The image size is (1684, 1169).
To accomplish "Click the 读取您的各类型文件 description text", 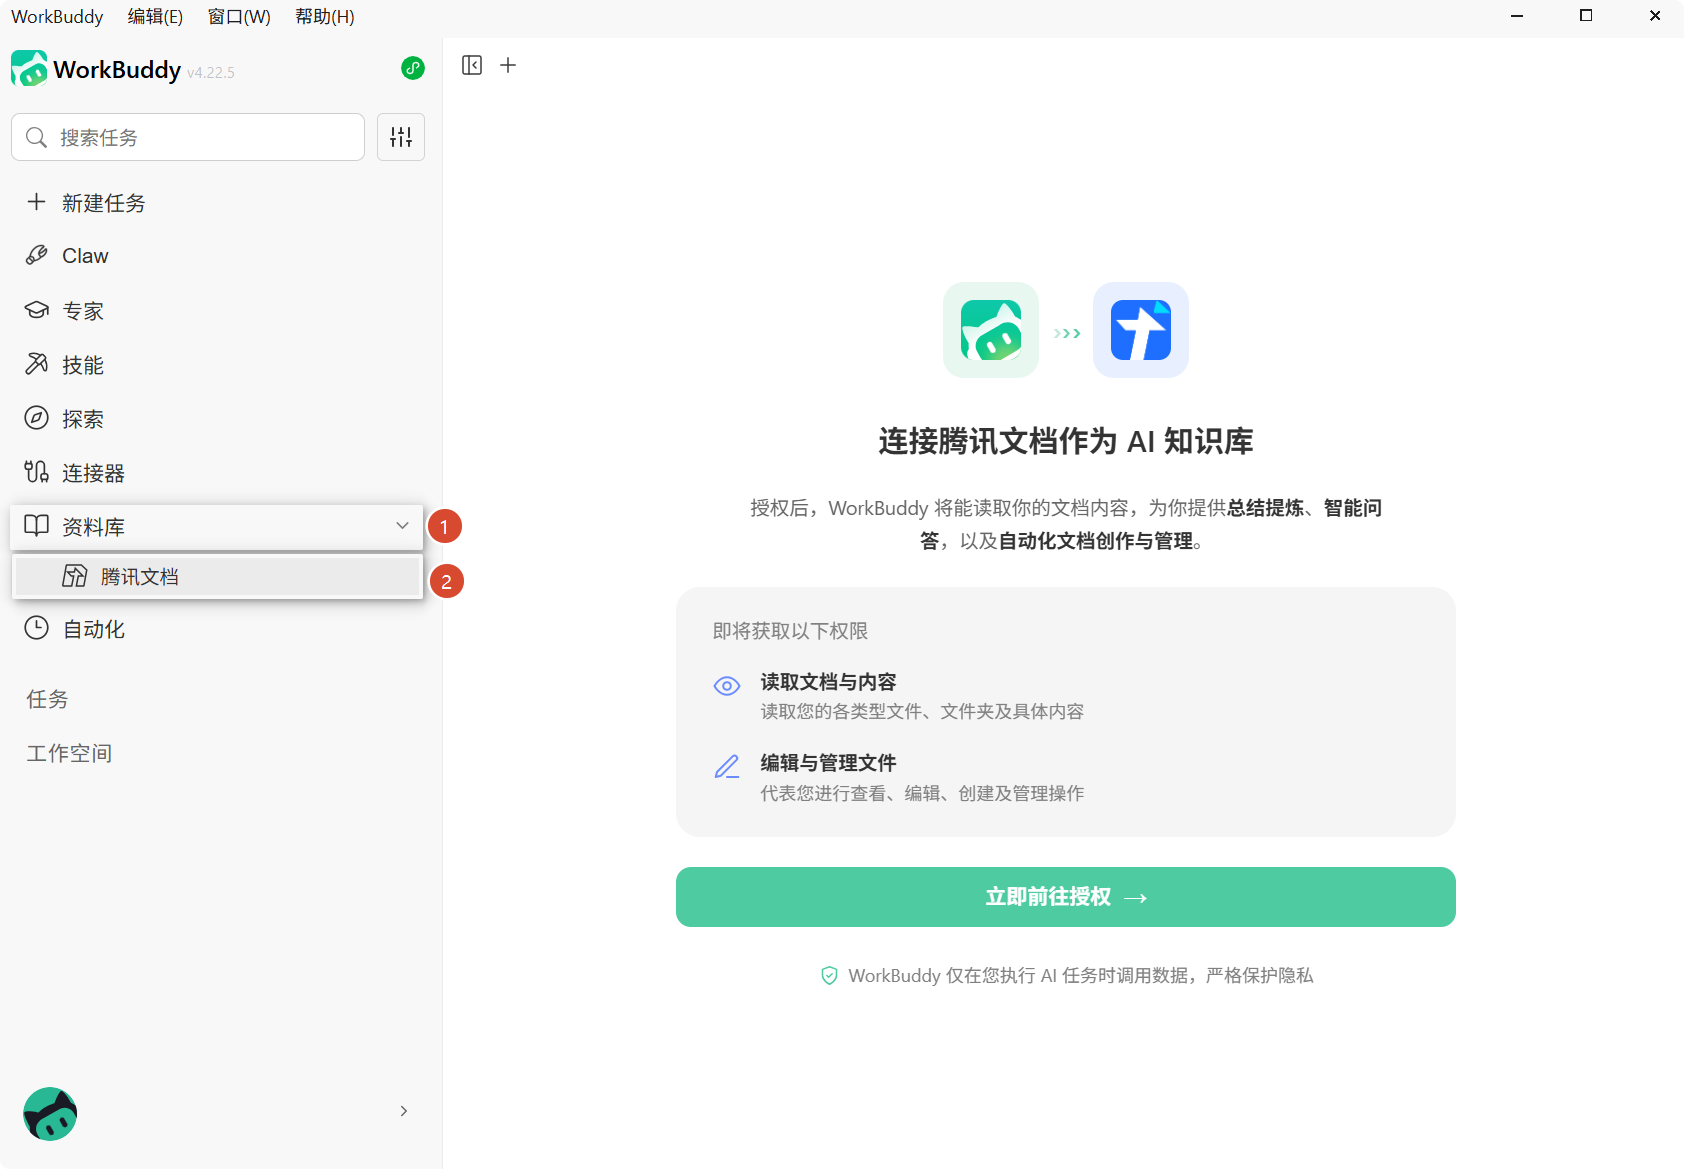I will point(922,712).
